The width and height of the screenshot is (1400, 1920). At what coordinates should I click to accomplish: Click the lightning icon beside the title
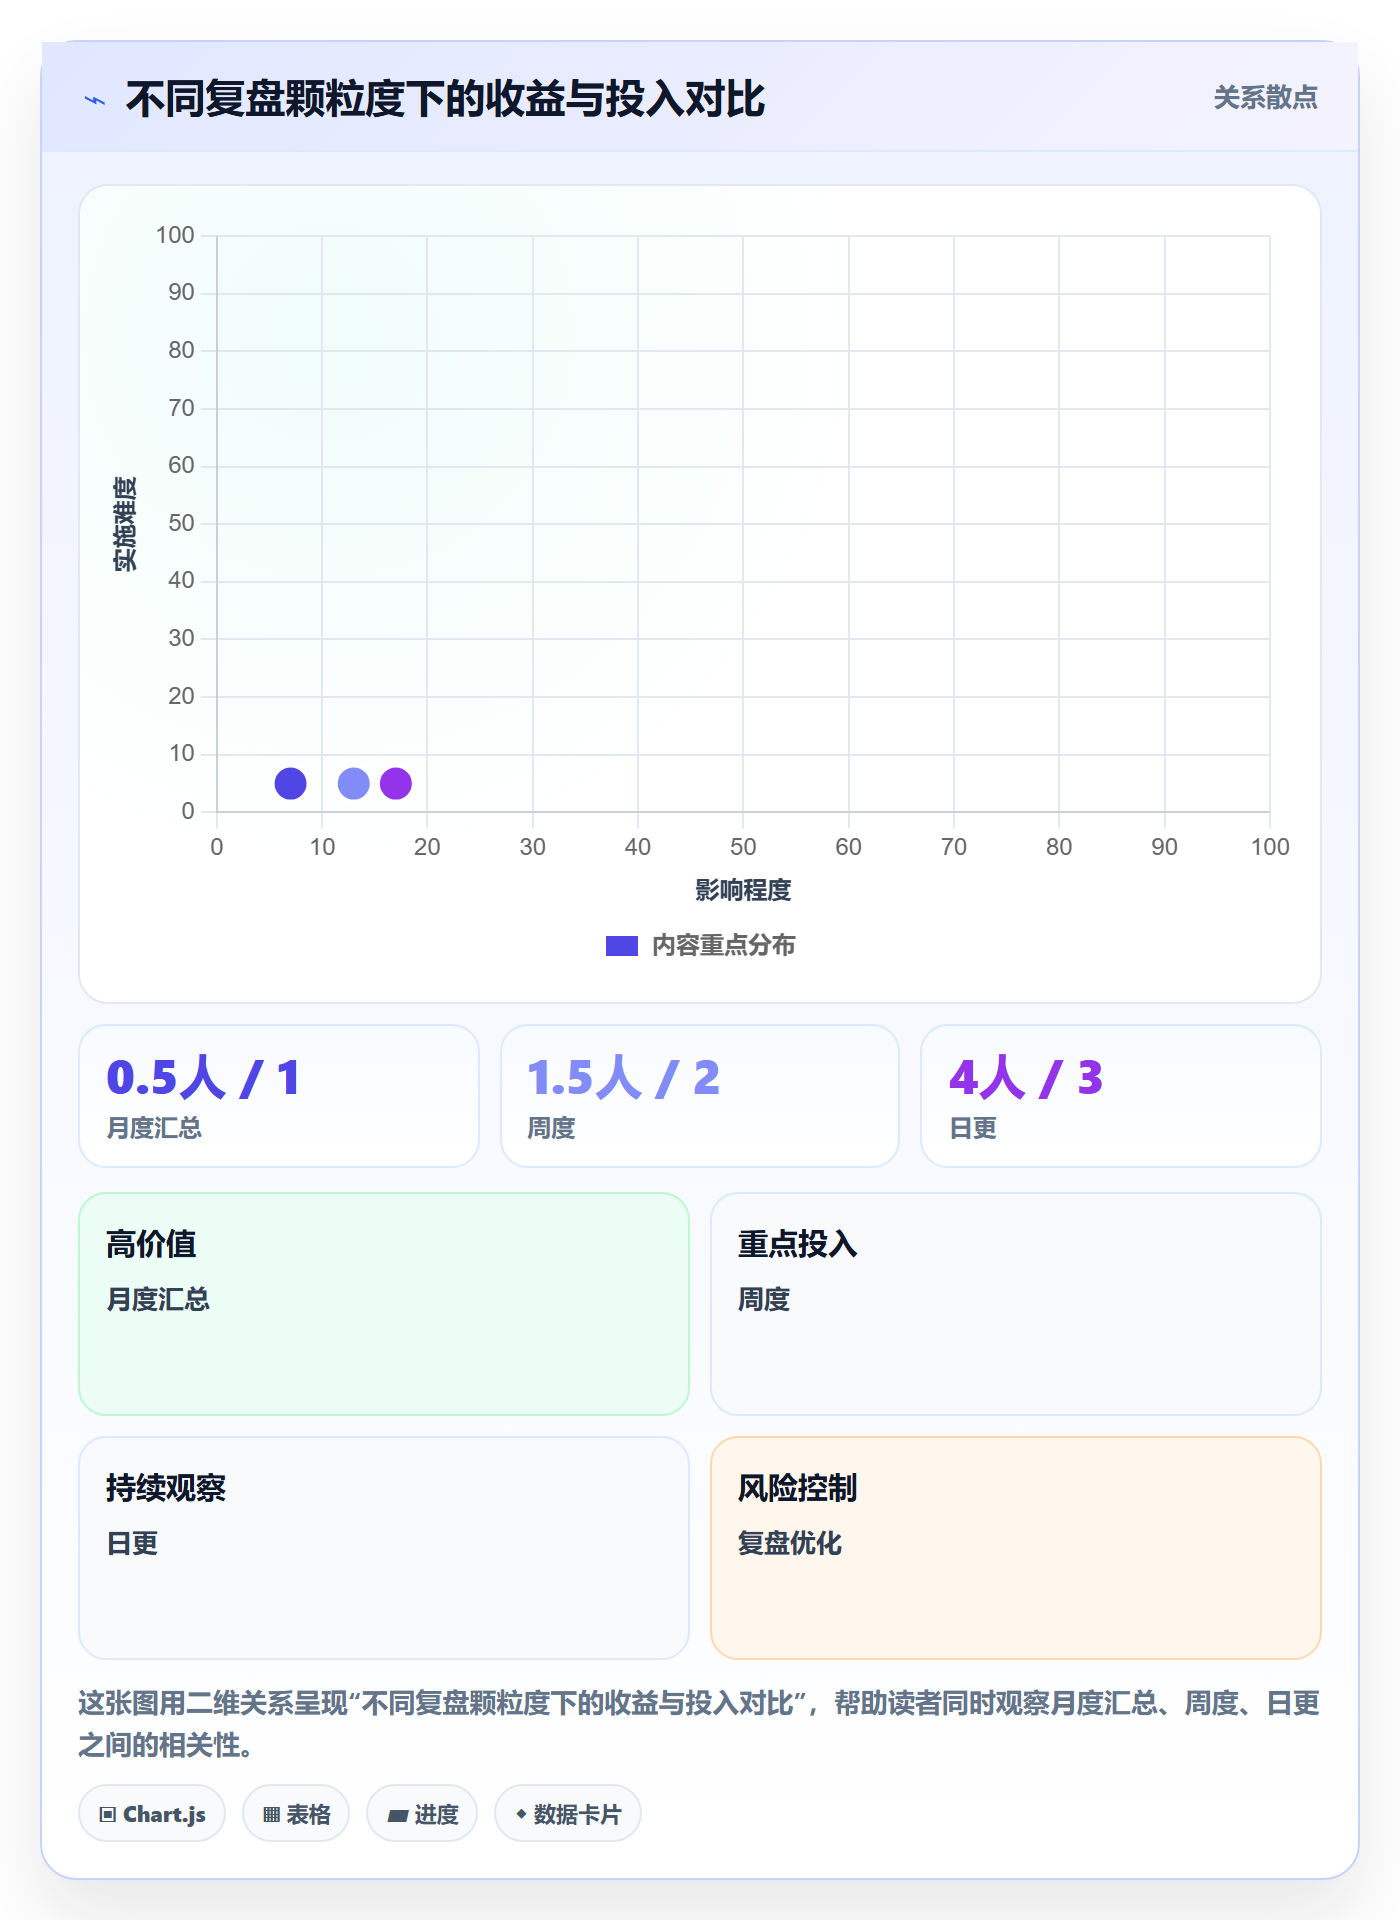pos(95,100)
